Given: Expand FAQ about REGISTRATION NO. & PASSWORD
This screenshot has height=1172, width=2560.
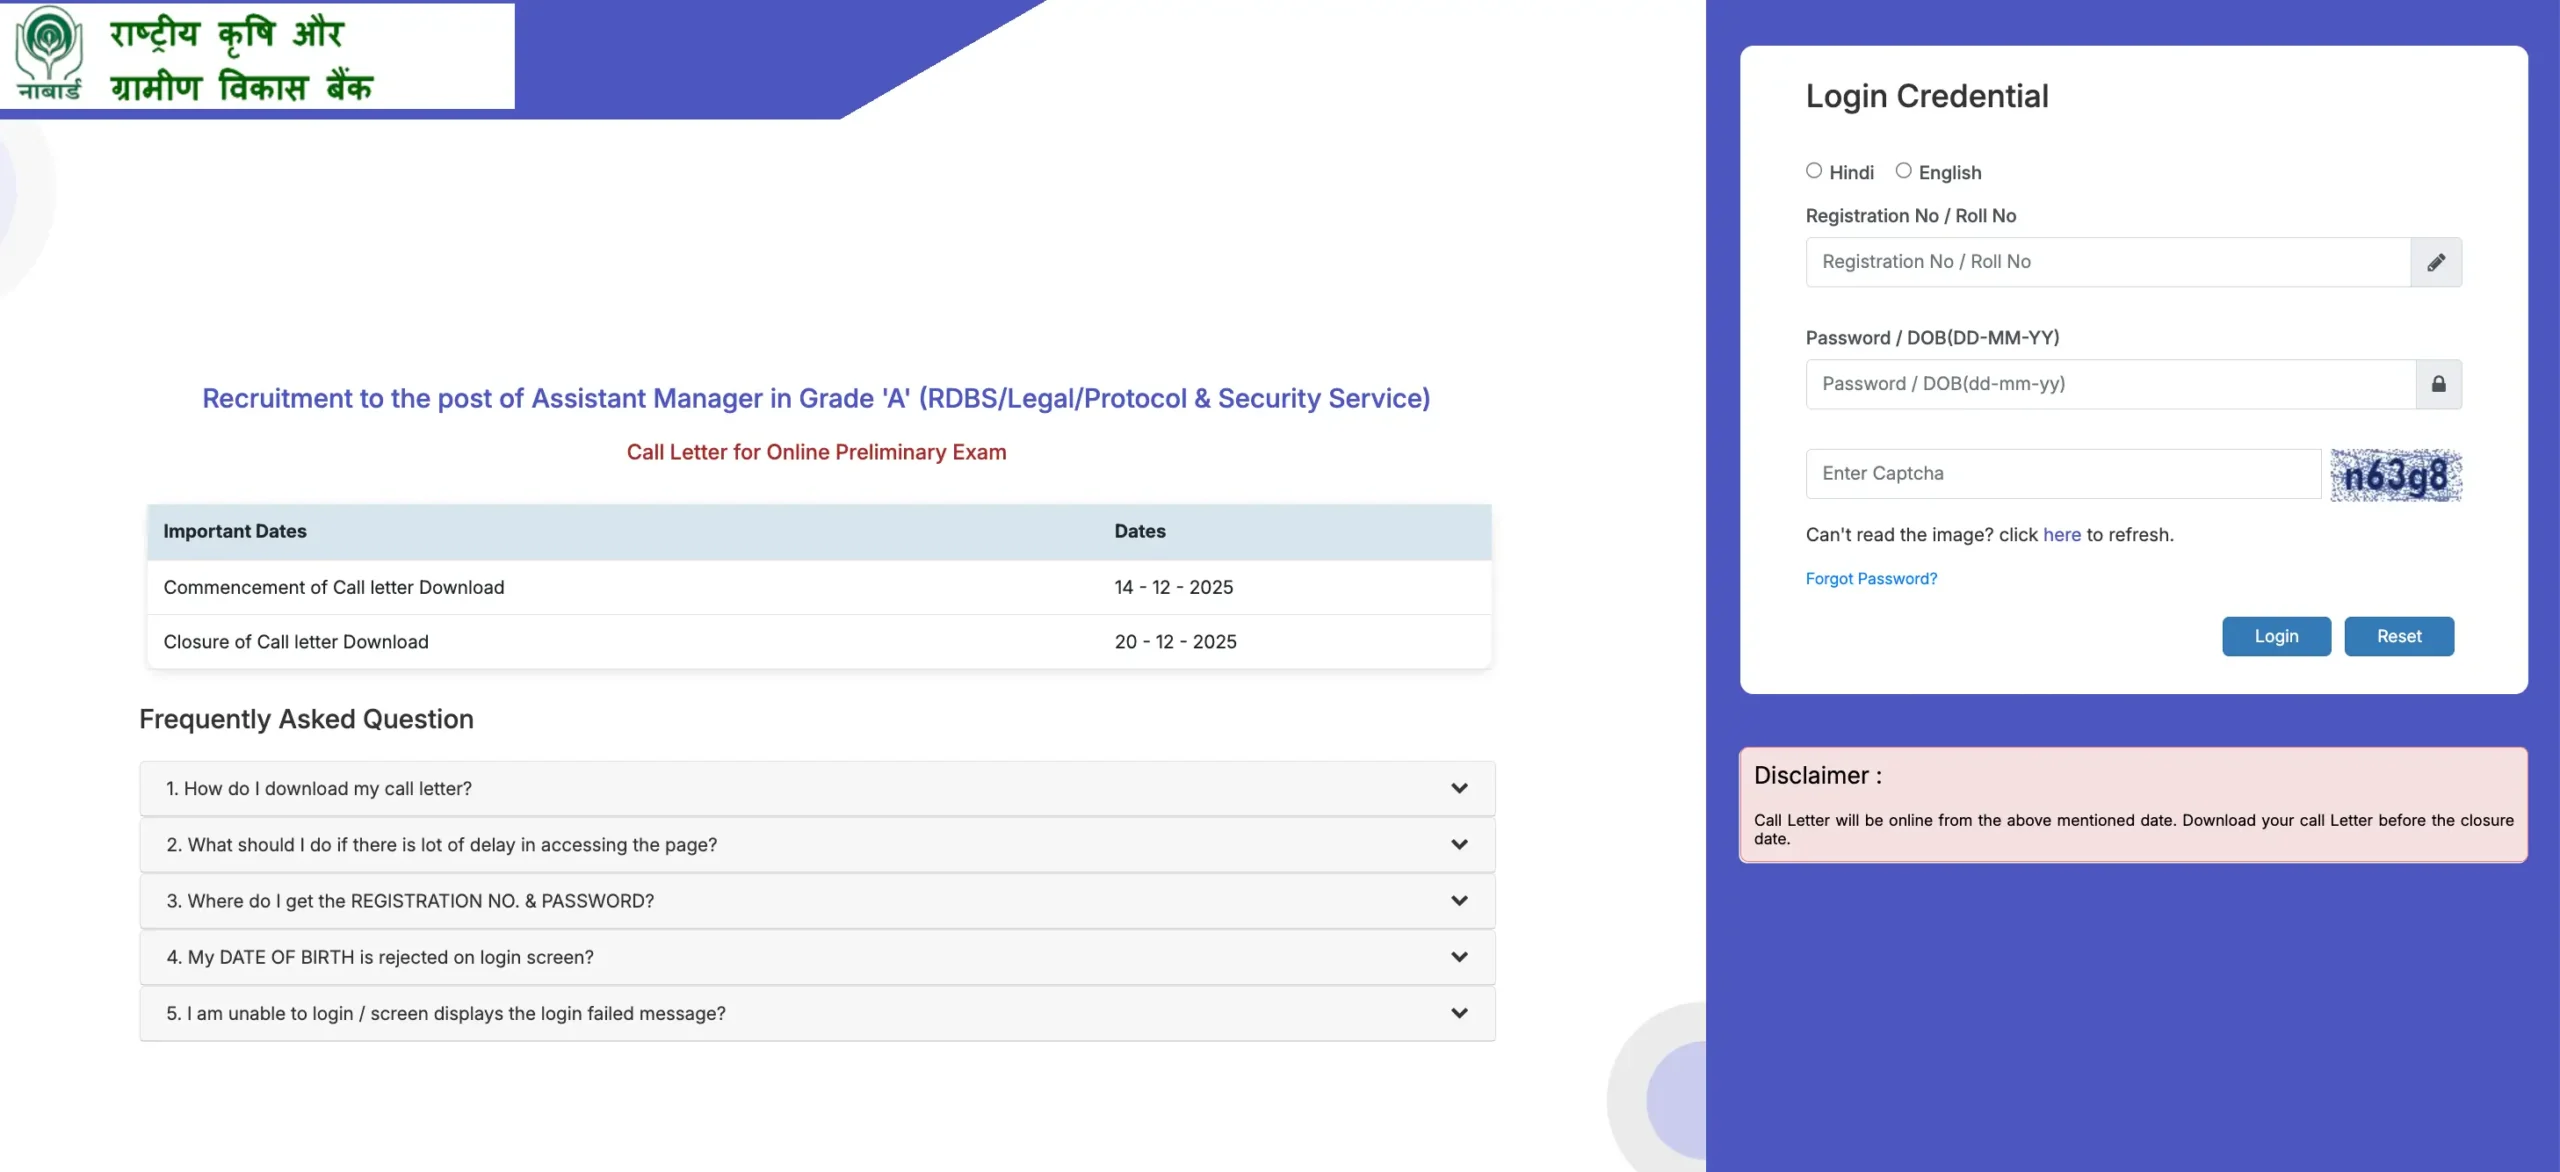Looking at the screenshot, I should [410, 901].
